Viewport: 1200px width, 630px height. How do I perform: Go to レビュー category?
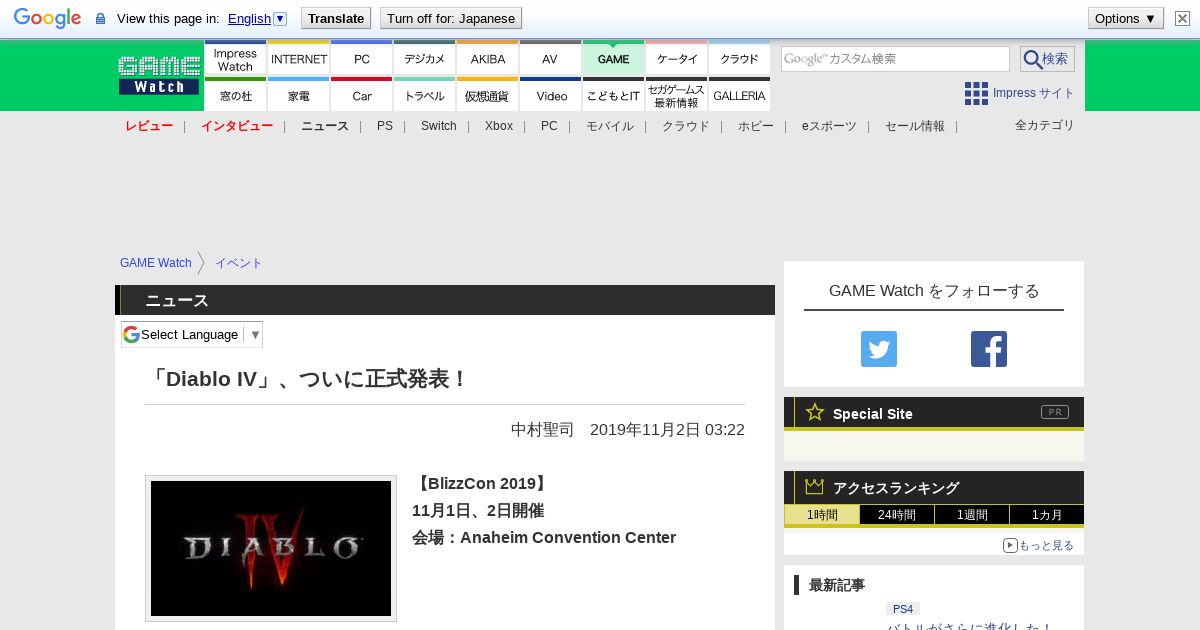click(149, 126)
